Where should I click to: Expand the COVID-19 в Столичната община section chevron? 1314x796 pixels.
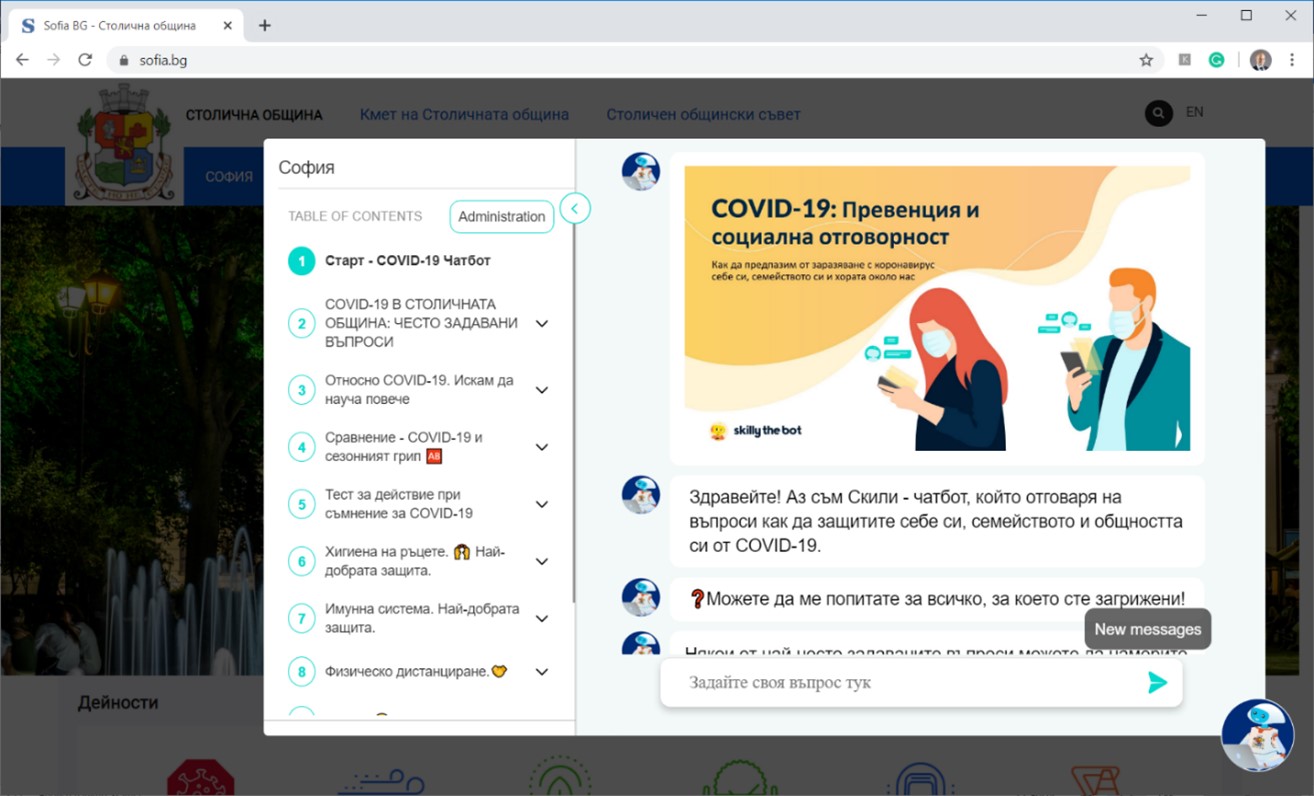(542, 323)
